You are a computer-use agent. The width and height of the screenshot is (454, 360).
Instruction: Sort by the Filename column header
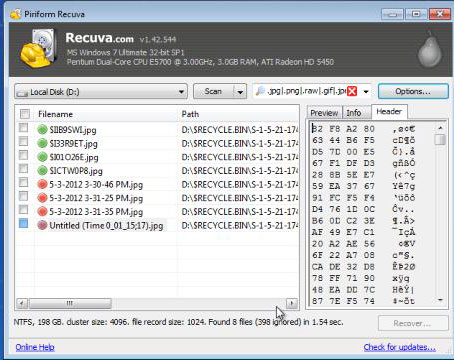106,114
